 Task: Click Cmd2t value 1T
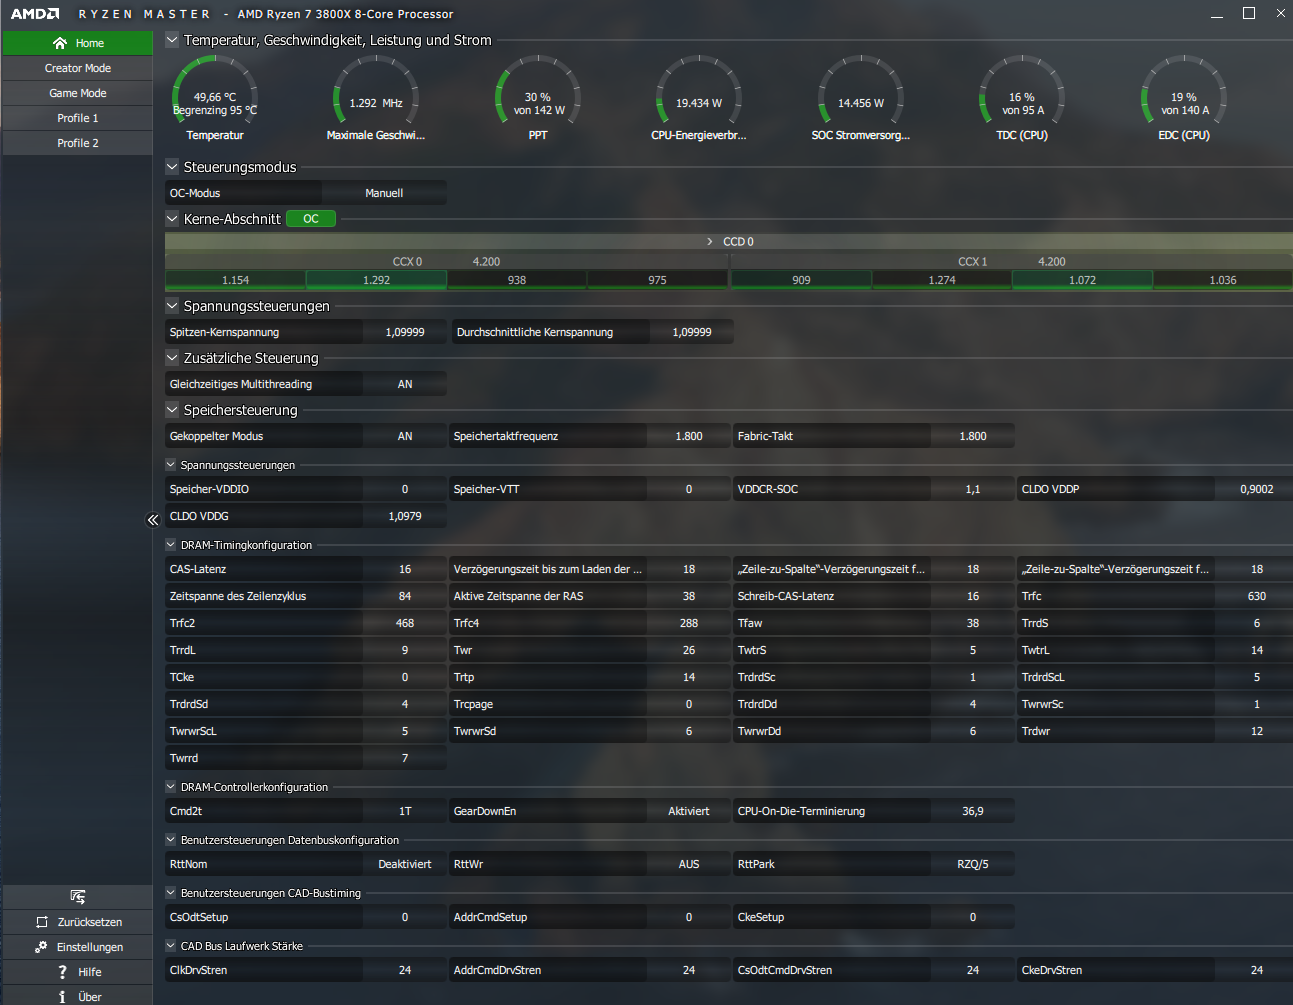(405, 811)
